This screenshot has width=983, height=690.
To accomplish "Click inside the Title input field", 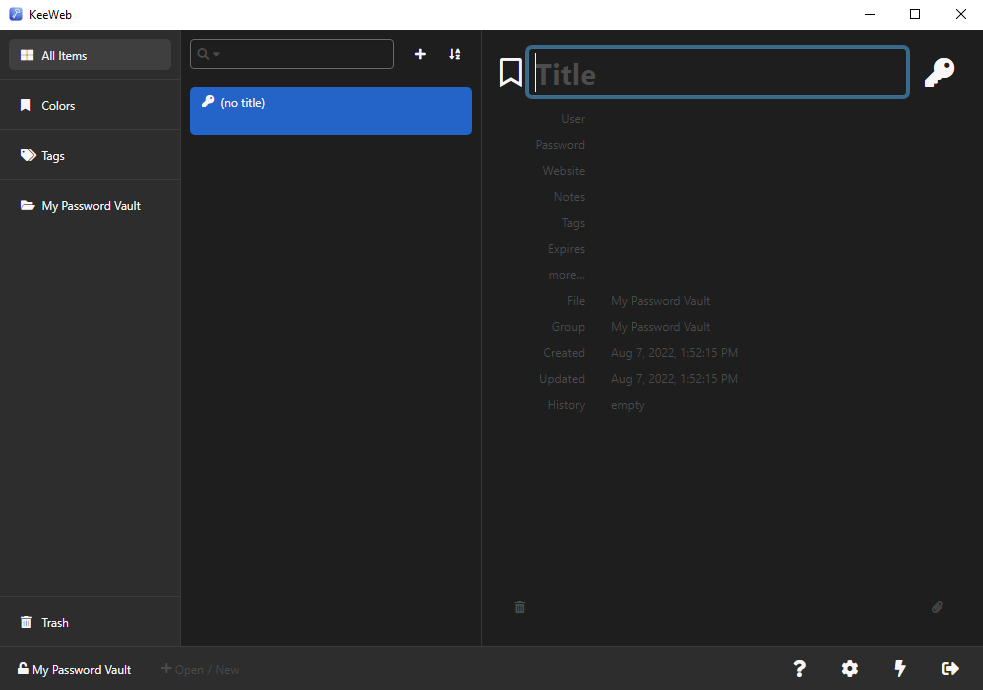I will click(717, 72).
